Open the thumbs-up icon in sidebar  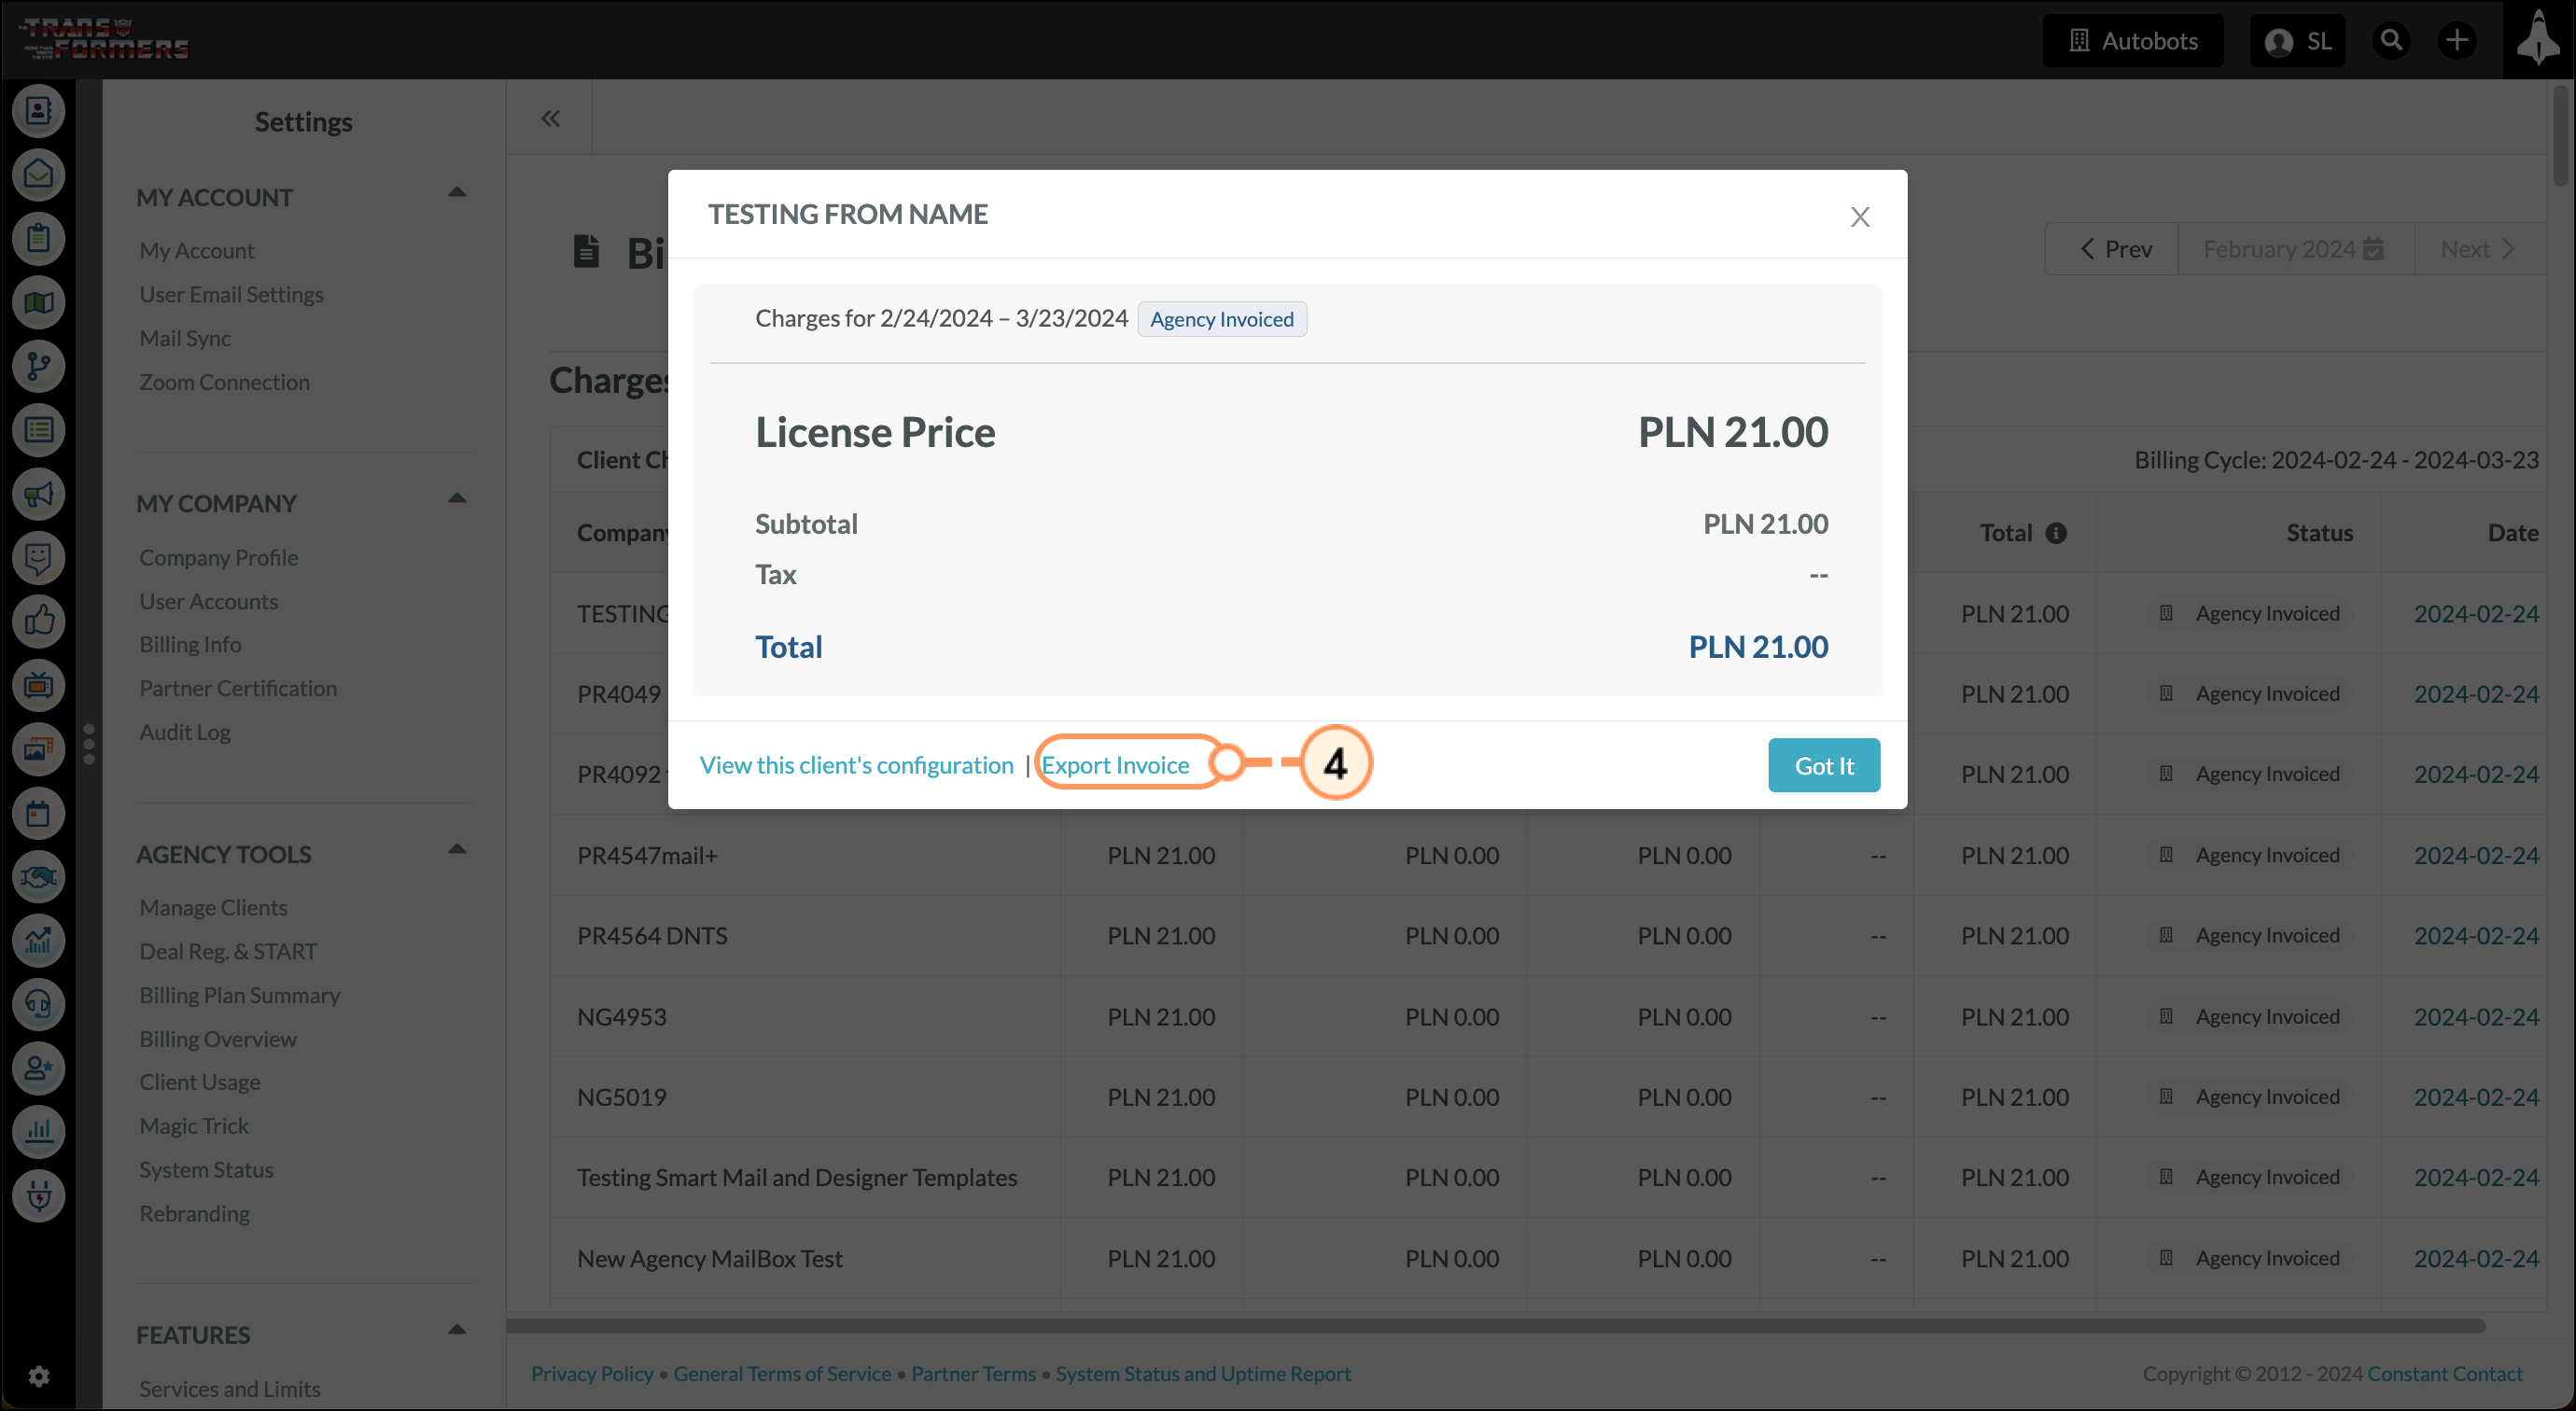pos(38,622)
